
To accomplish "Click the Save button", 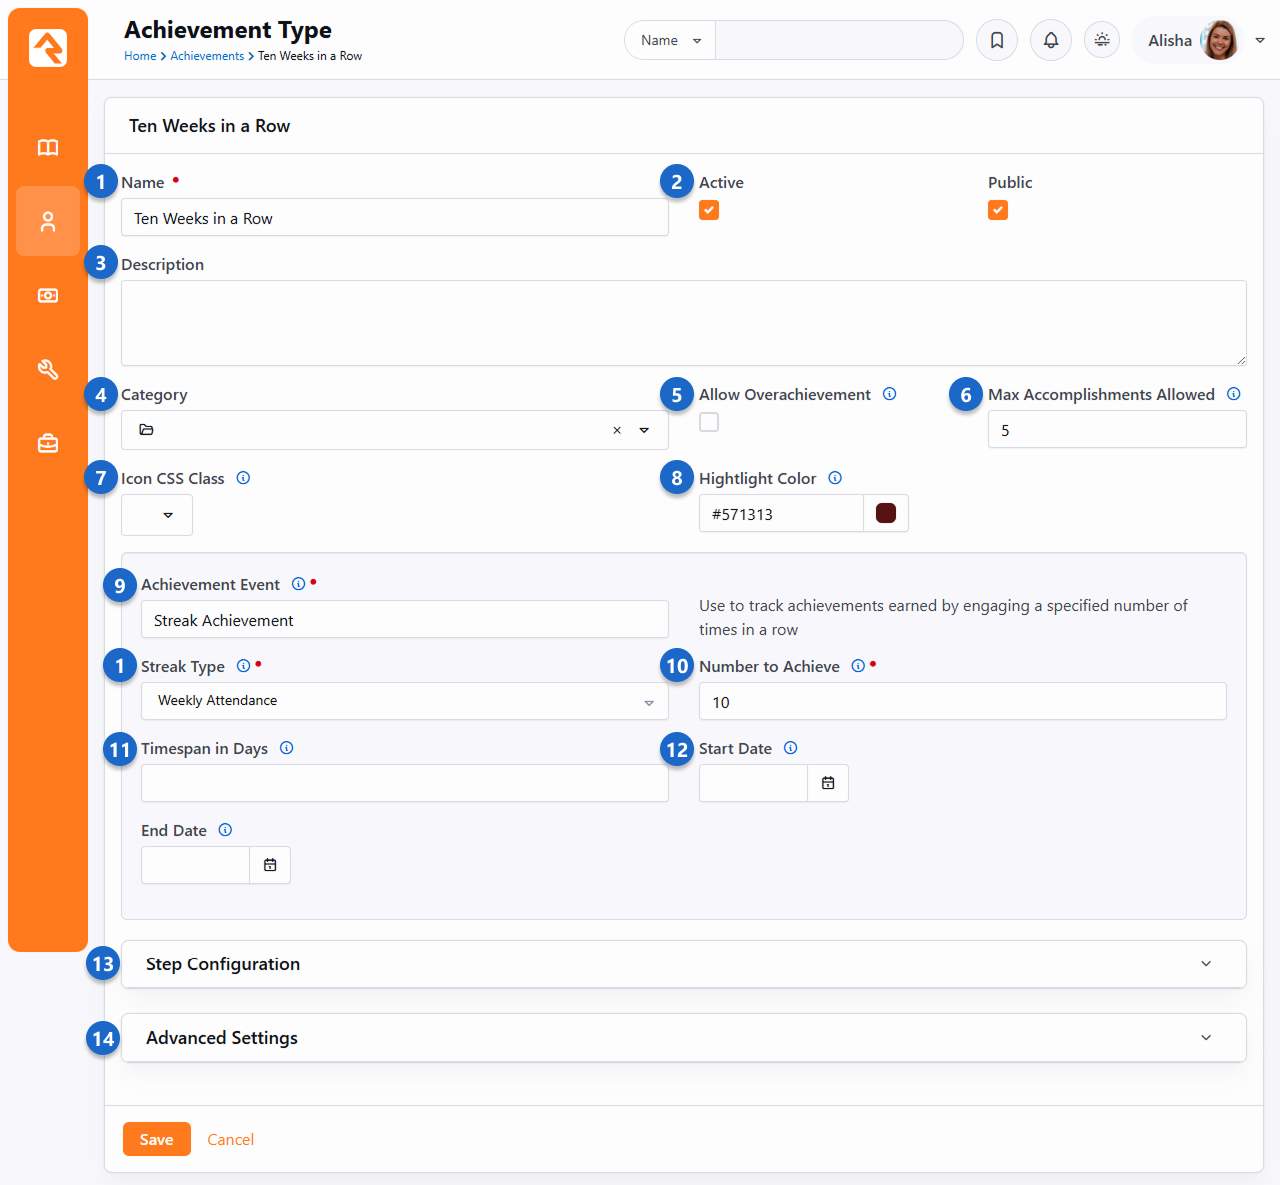I will click(x=156, y=1139).
